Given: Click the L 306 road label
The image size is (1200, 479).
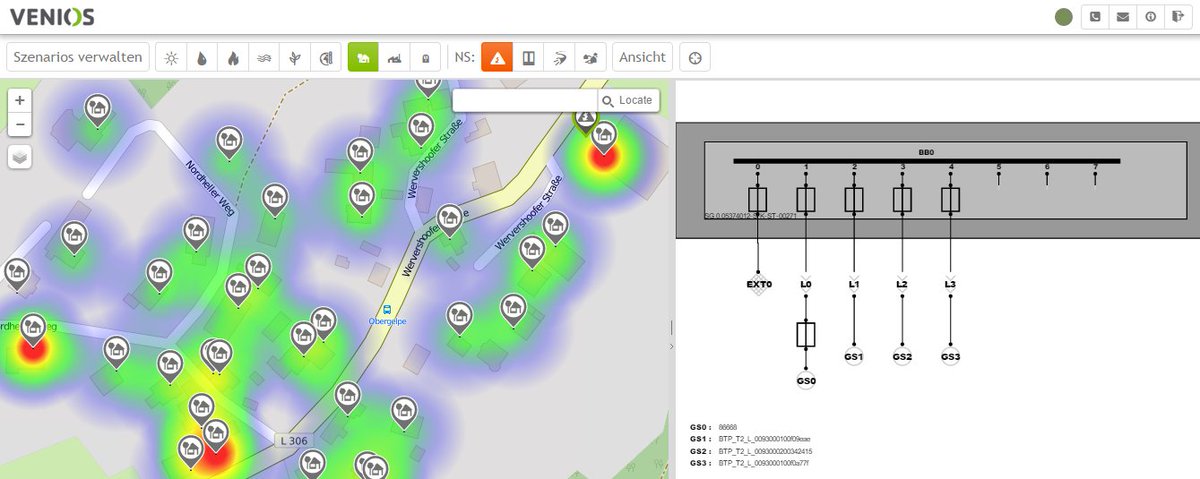Looking at the screenshot, I should coord(293,441).
